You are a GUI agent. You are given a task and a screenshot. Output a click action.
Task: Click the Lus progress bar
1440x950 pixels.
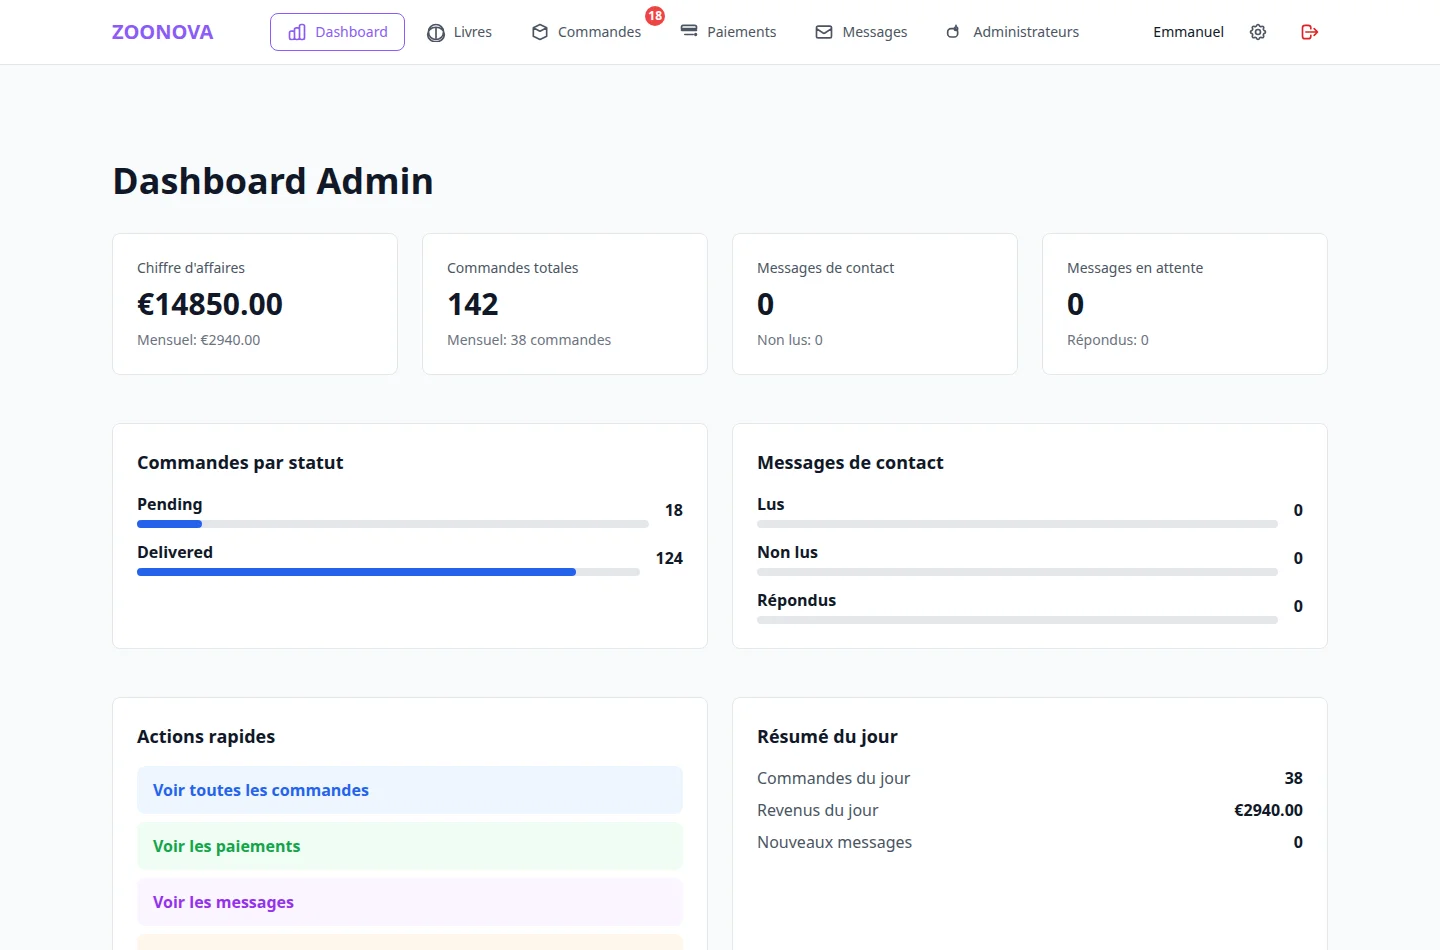[1017, 524]
